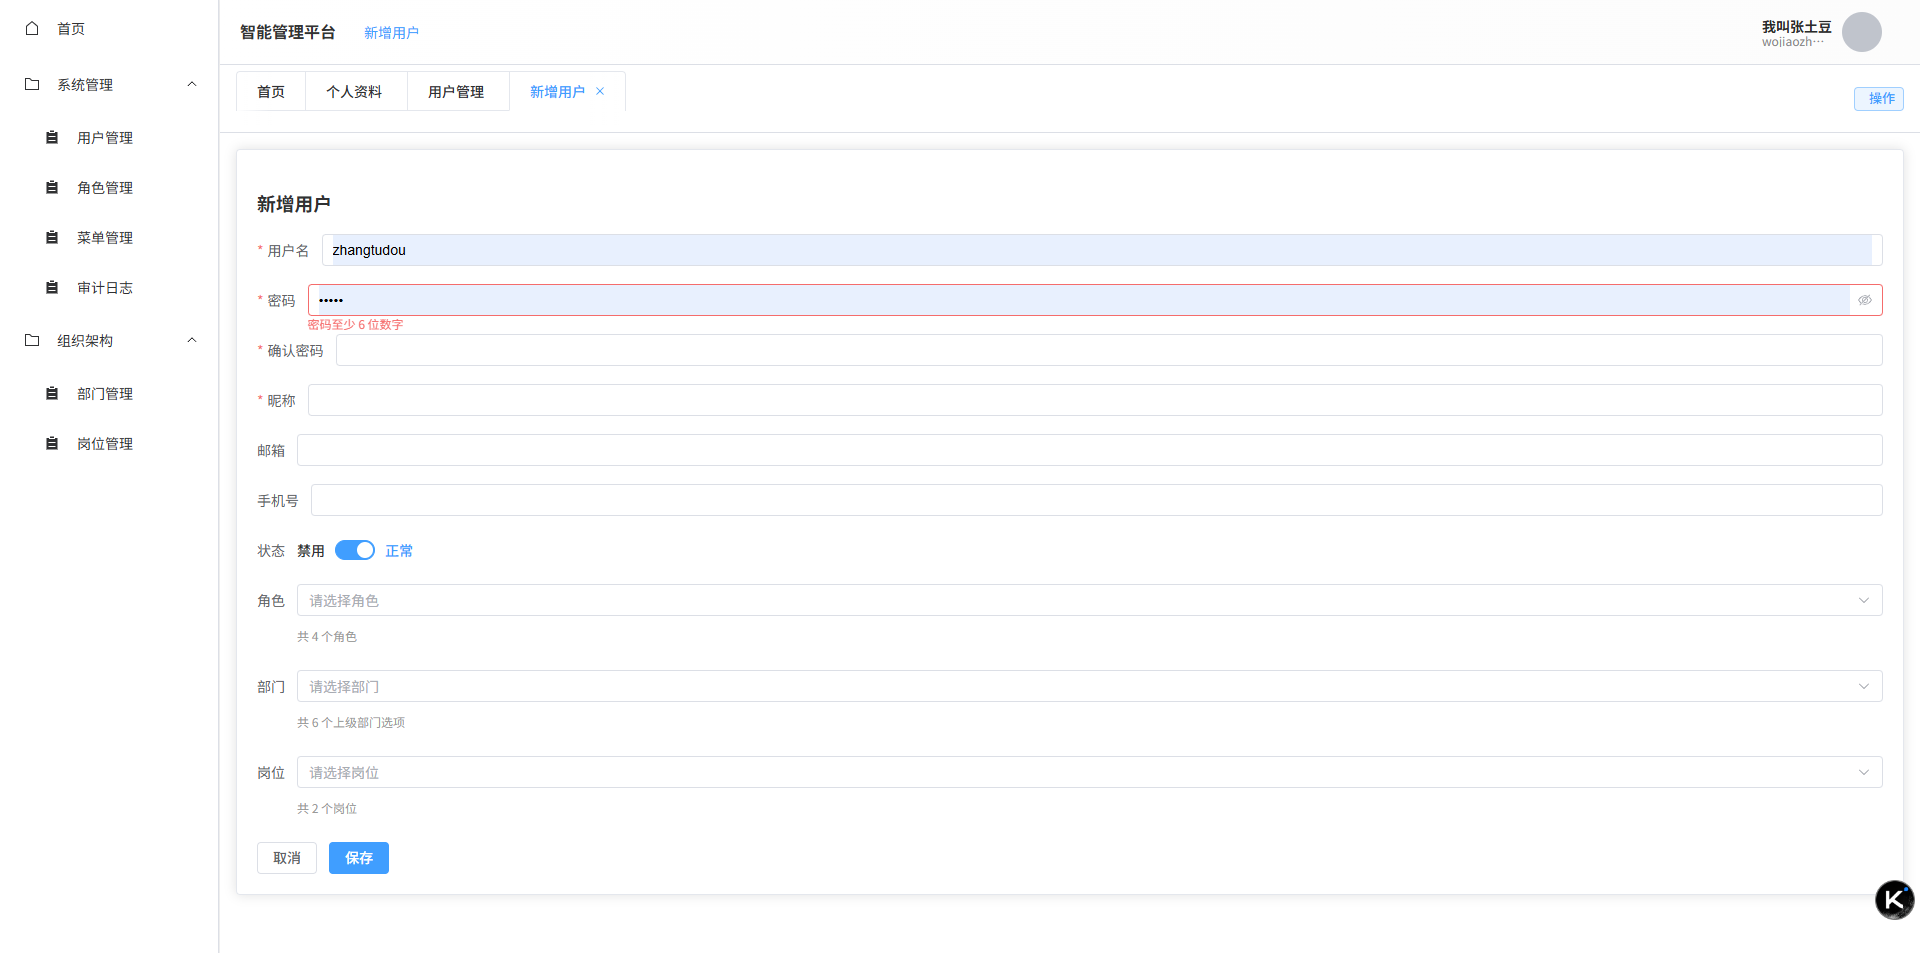1920x953 pixels.
Task: Click the 保存 button
Action: coord(359,858)
